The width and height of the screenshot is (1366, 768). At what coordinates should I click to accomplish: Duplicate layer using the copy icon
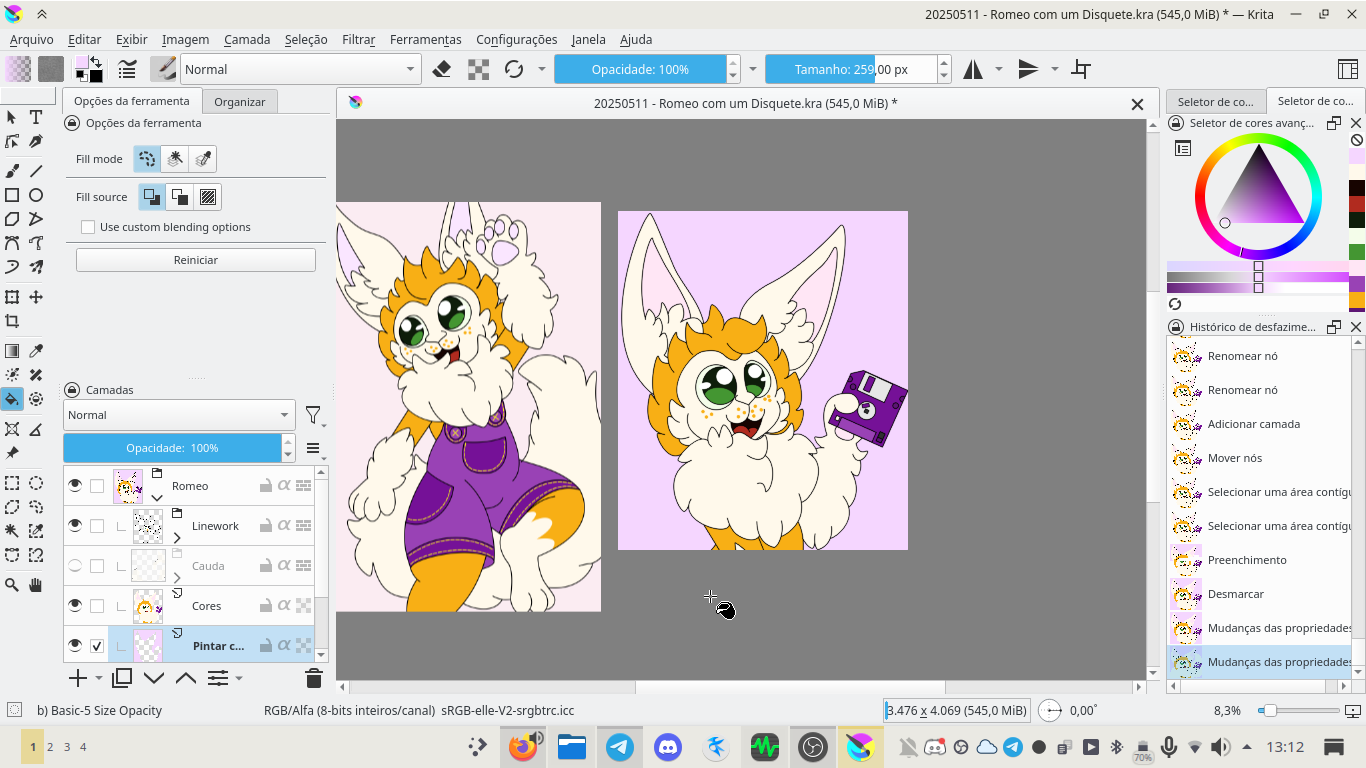click(122, 678)
